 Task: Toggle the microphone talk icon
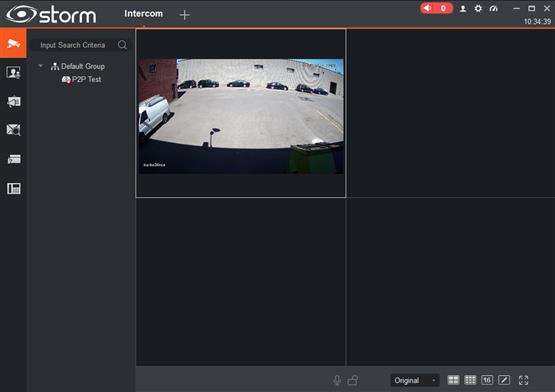[x=337, y=380]
